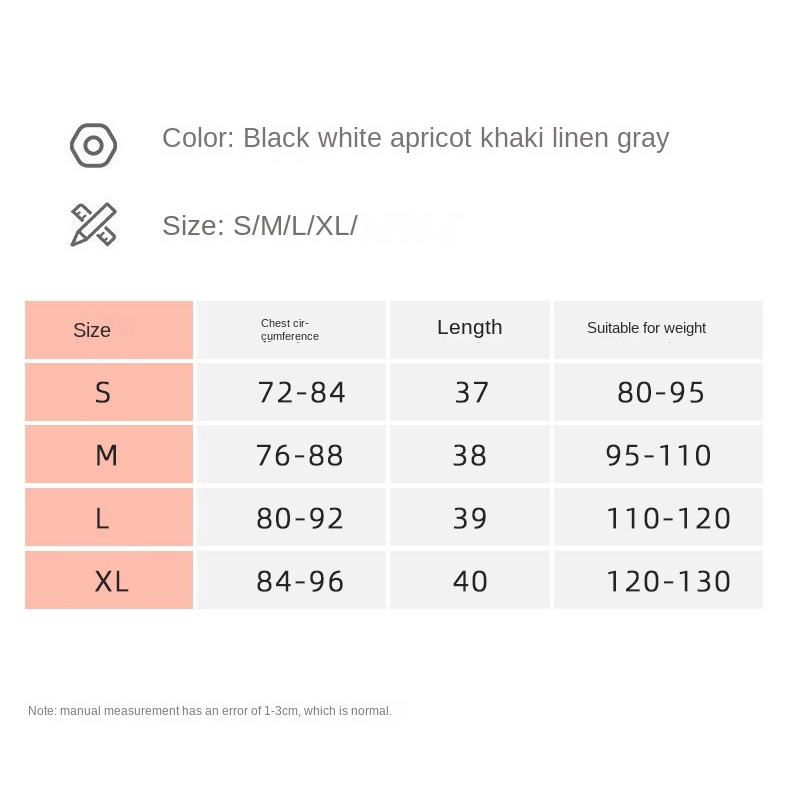Click the Suitable for weight header
This screenshot has height=790, width=790.
(646, 329)
